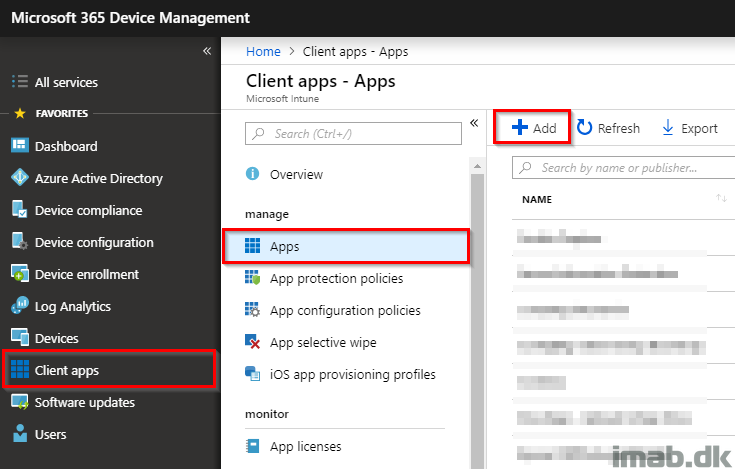This screenshot has height=469, width=735.
Task: Click the App selective wipe icon
Action: point(252,342)
